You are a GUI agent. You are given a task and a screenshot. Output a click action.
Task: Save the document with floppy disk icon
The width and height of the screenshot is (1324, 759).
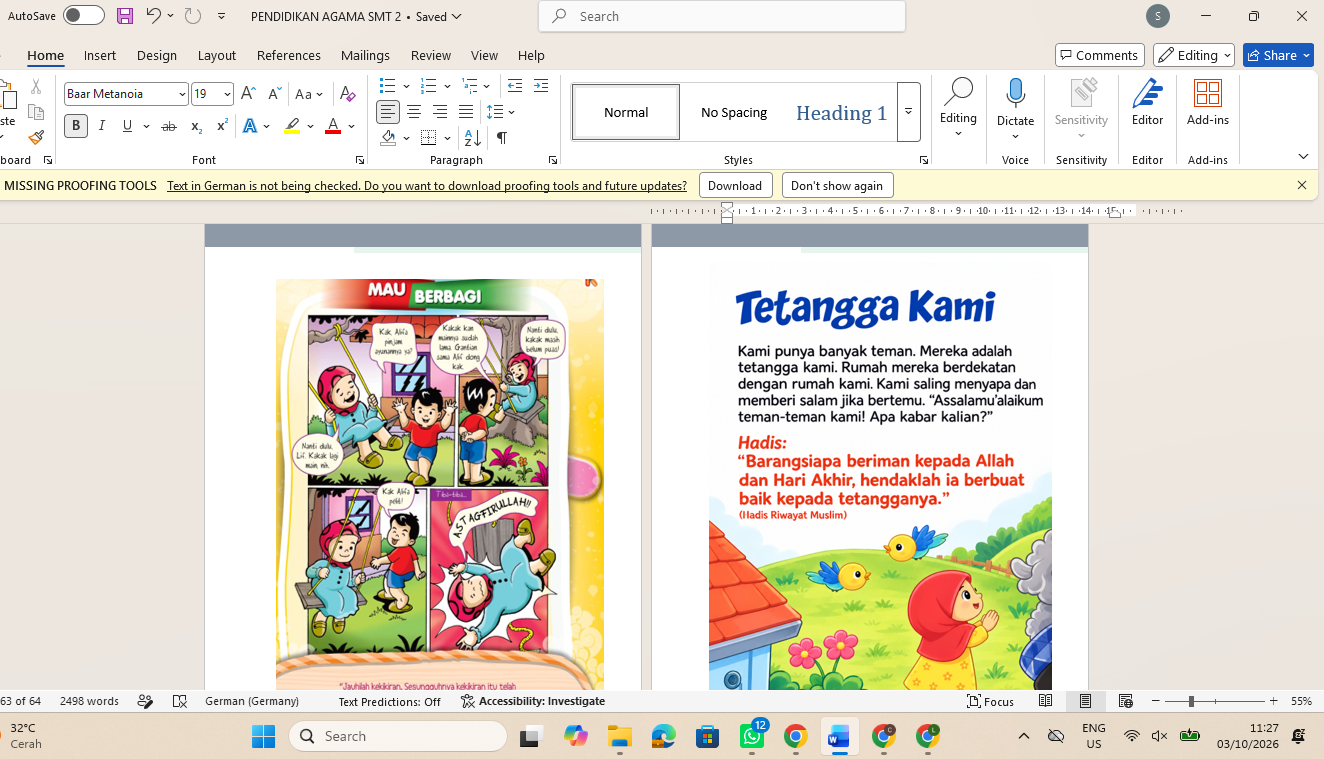click(x=125, y=16)
